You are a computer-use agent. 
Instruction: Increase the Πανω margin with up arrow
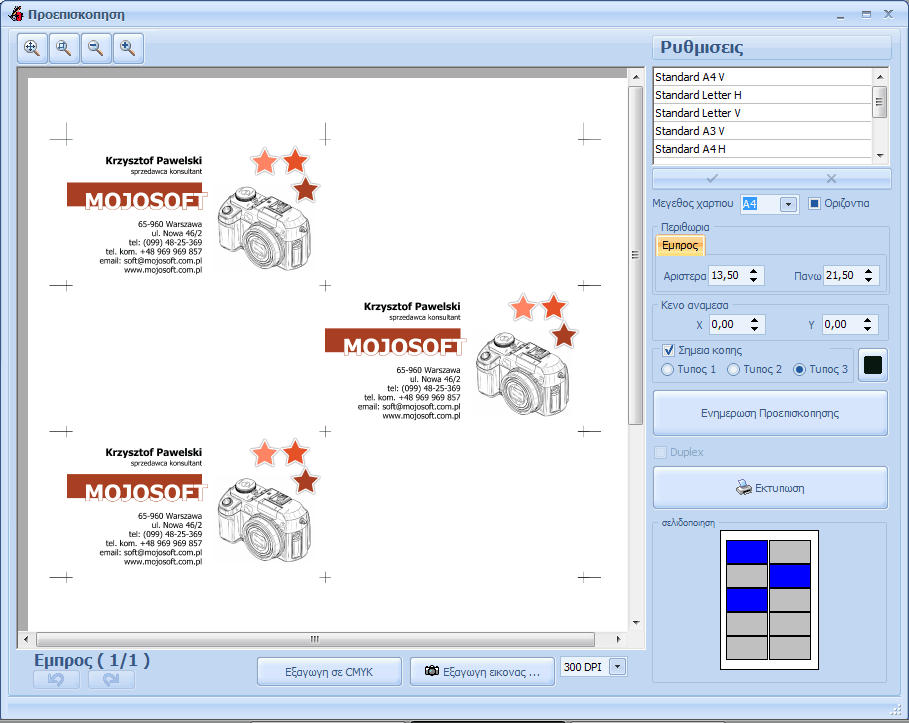[x=868, y=271]
